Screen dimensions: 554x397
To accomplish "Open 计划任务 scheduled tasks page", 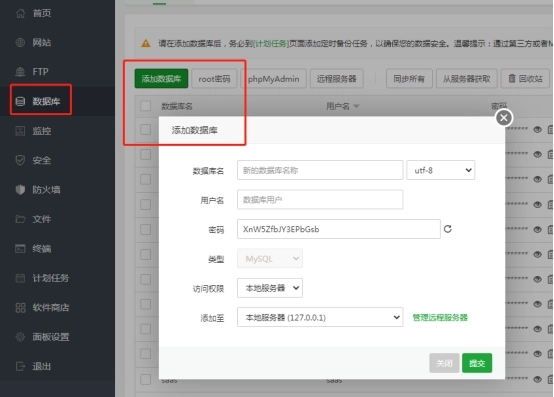I will tap(51, 278).
